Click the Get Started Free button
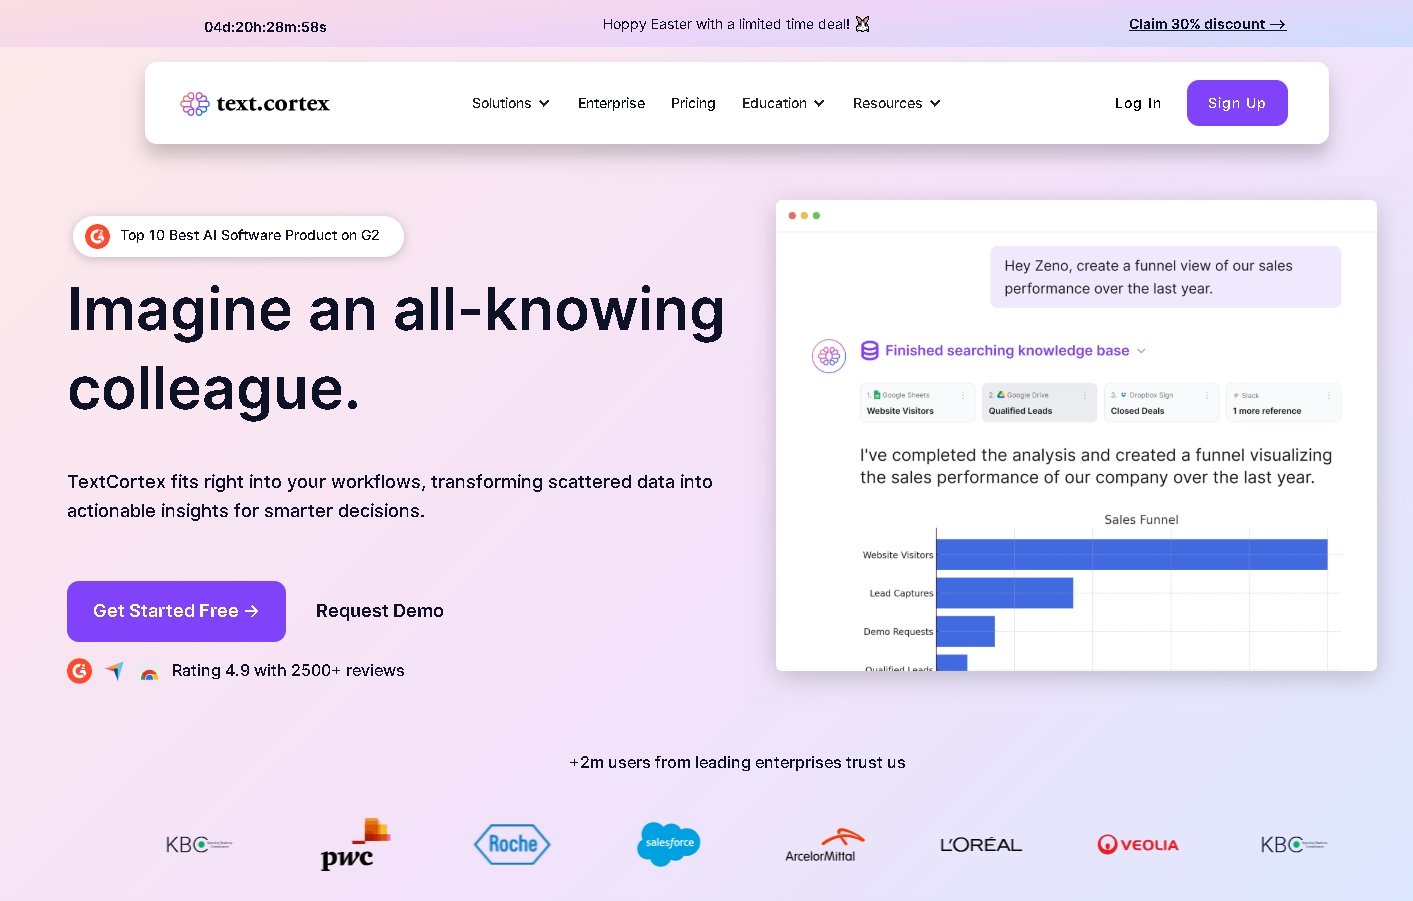Viewport: 1413px width, 901px height. 176,611
